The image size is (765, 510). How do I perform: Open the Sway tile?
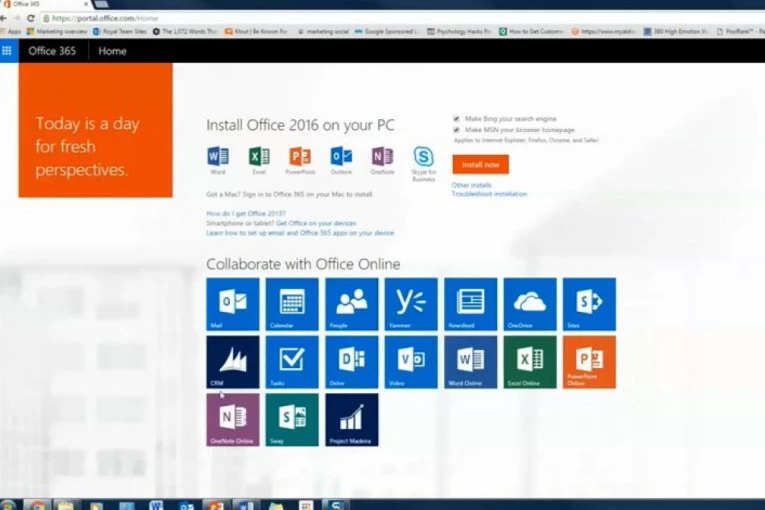[x=292, y=419]
